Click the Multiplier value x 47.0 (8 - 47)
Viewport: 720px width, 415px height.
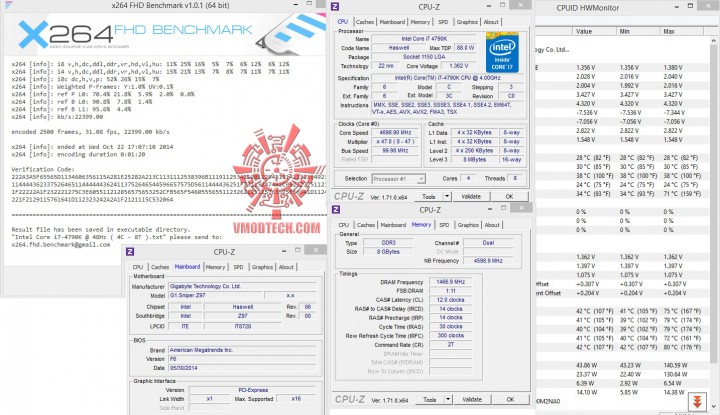tap(395, 141)
